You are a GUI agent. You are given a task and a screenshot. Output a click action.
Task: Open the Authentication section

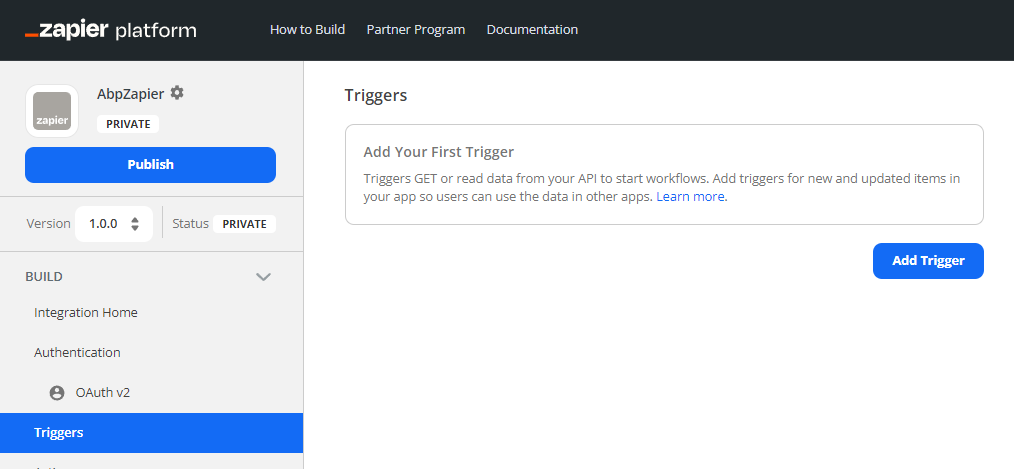[78, 353]
